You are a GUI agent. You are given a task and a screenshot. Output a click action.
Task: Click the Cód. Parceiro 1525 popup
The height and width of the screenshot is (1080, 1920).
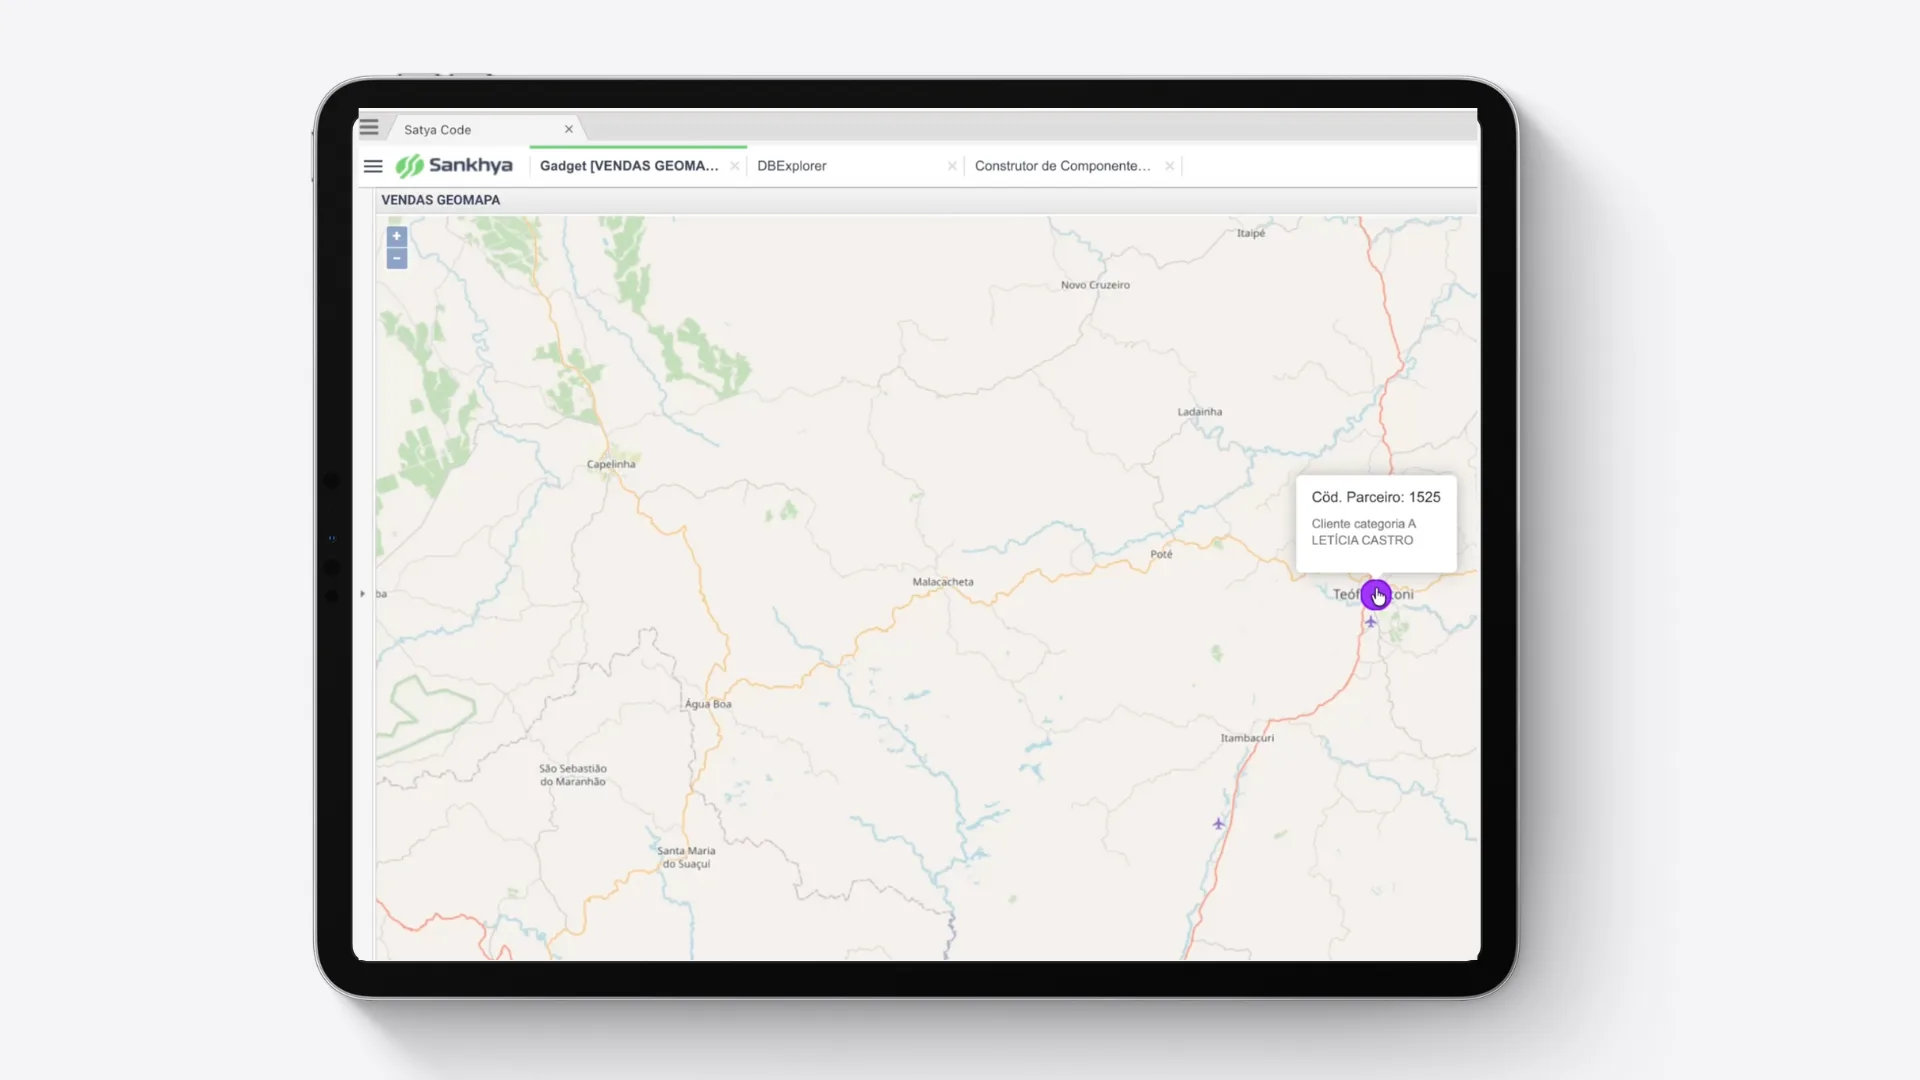pyautogui.click(x=1376, y=524)
